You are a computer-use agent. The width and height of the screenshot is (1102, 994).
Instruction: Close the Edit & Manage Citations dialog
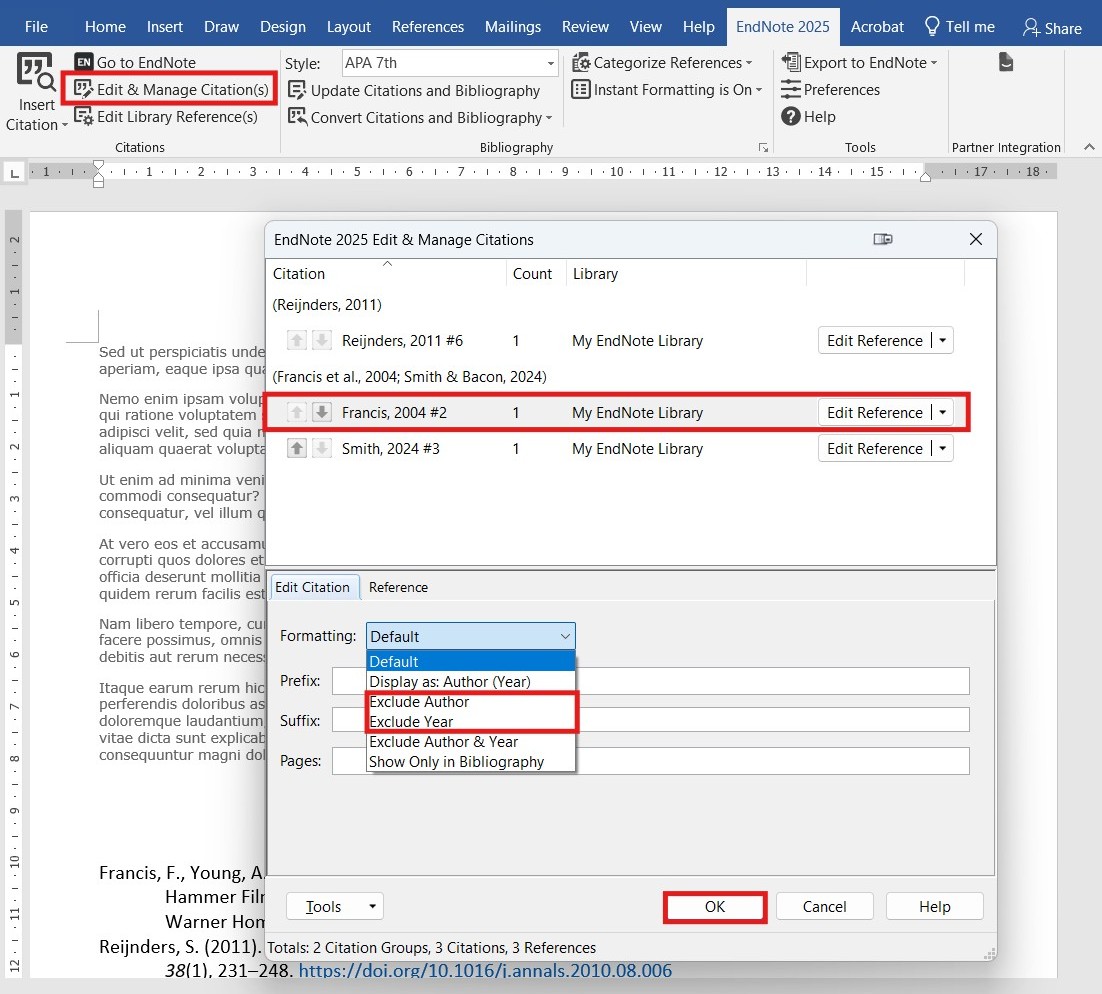(975, 240)
